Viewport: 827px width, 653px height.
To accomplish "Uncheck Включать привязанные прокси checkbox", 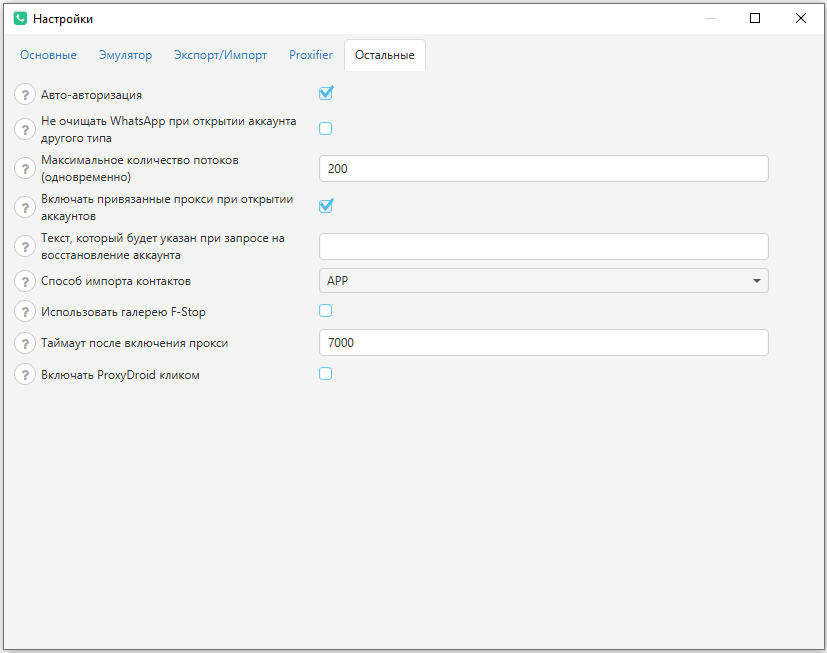I will click(x=326, y=206).
